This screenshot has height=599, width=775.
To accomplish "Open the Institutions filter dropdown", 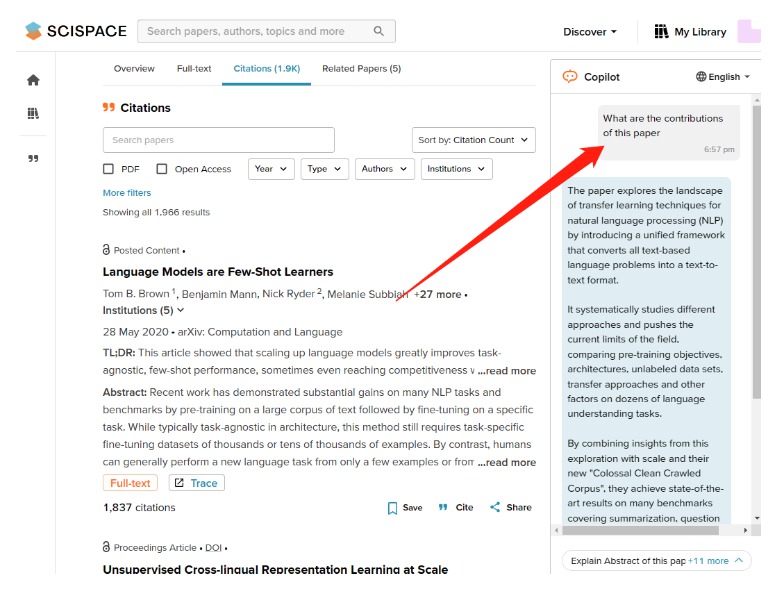I will (x=457, y=169).
